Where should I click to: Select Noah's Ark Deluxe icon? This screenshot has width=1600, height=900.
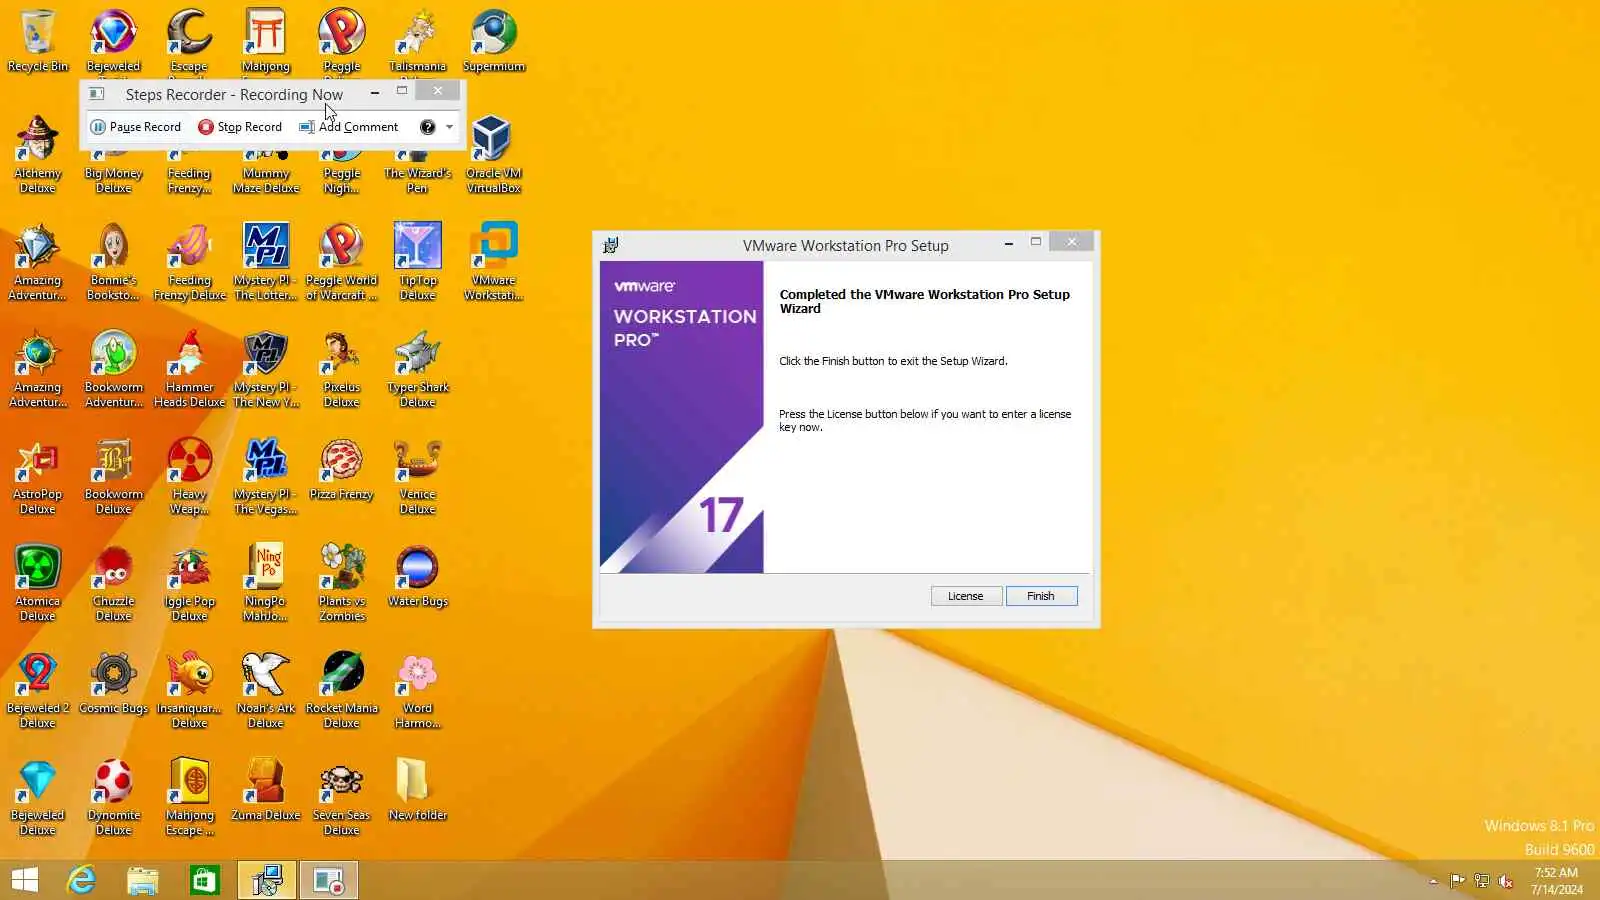click(x=266, y=690)
